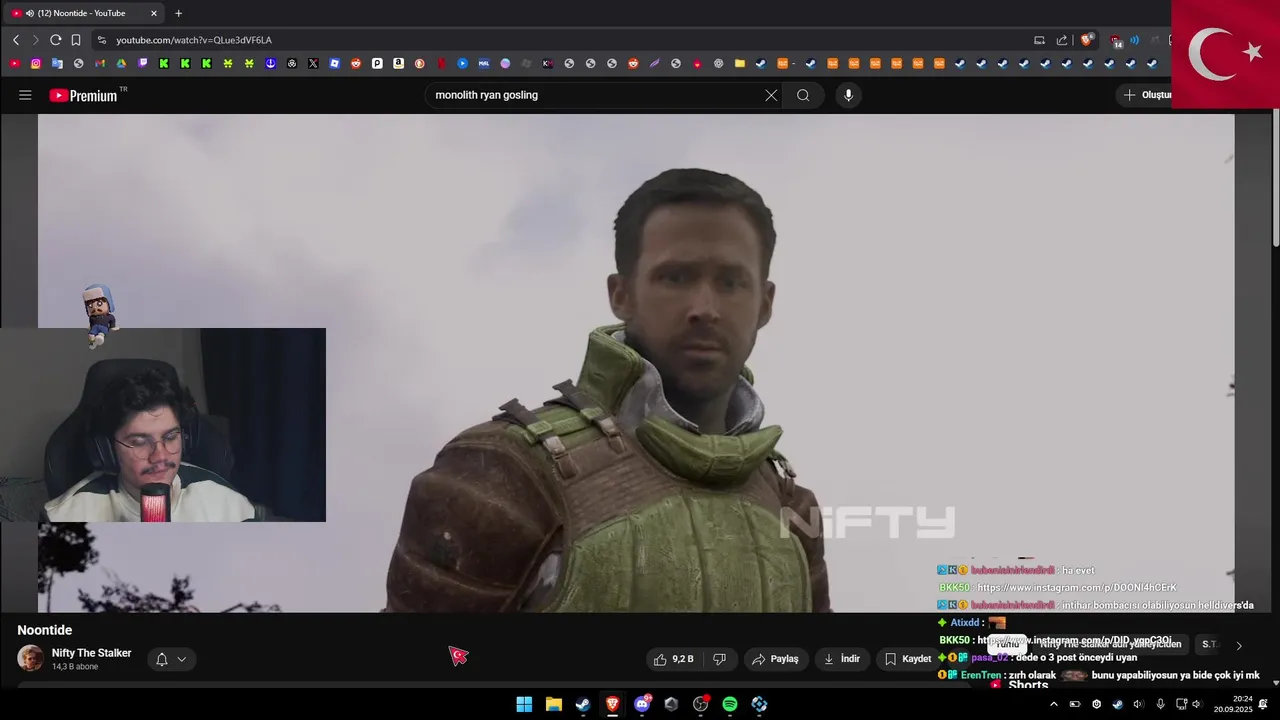Open the Twitch bookmark
1280x720 pixels.
pyautogui.click(x=143, y=63)
